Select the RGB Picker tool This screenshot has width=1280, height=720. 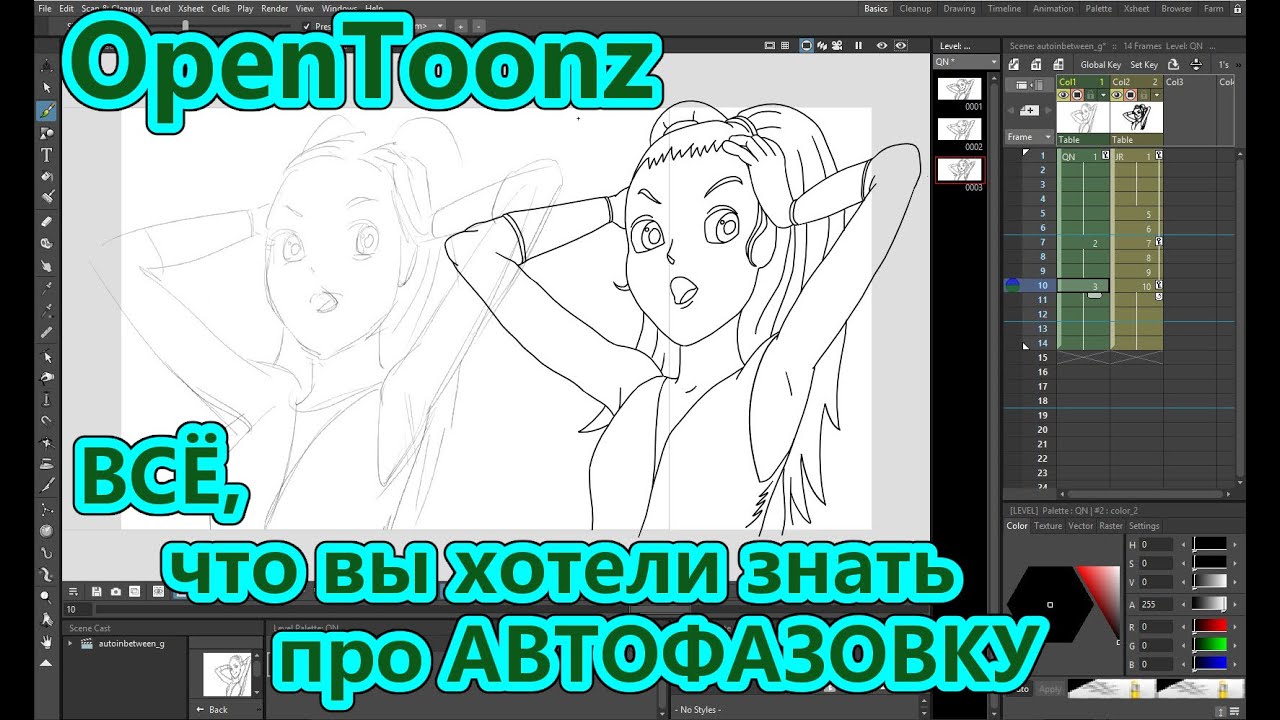(46, 310)
